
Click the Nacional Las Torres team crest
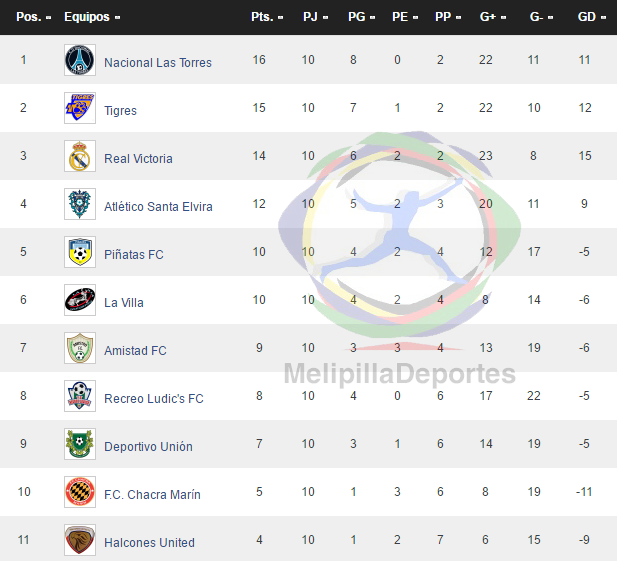[80, 60]
